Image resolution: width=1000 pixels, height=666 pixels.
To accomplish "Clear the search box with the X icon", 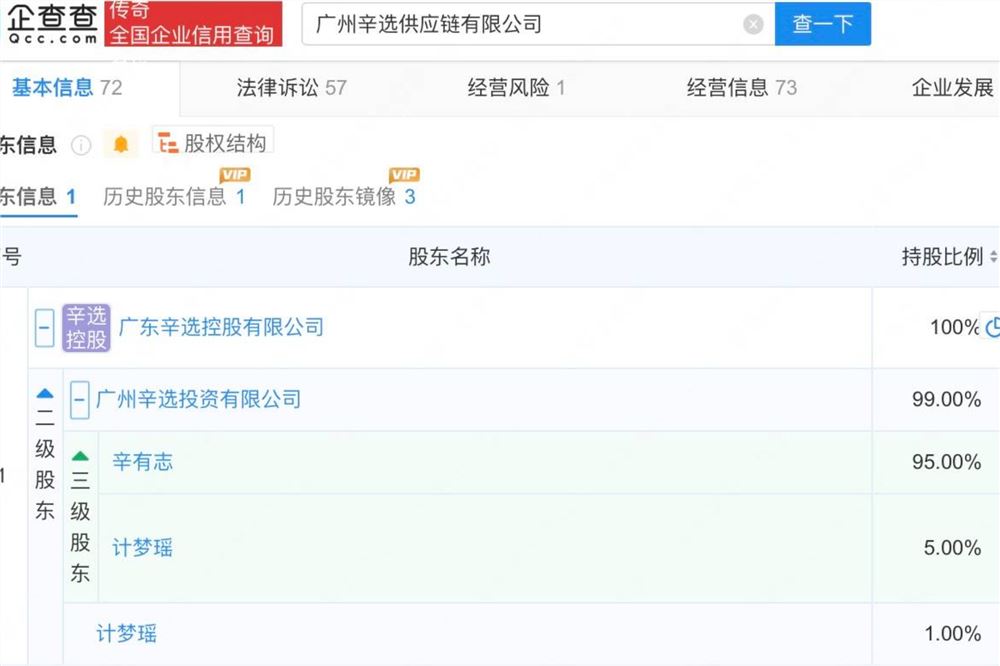I will click(x=753, y=24).
